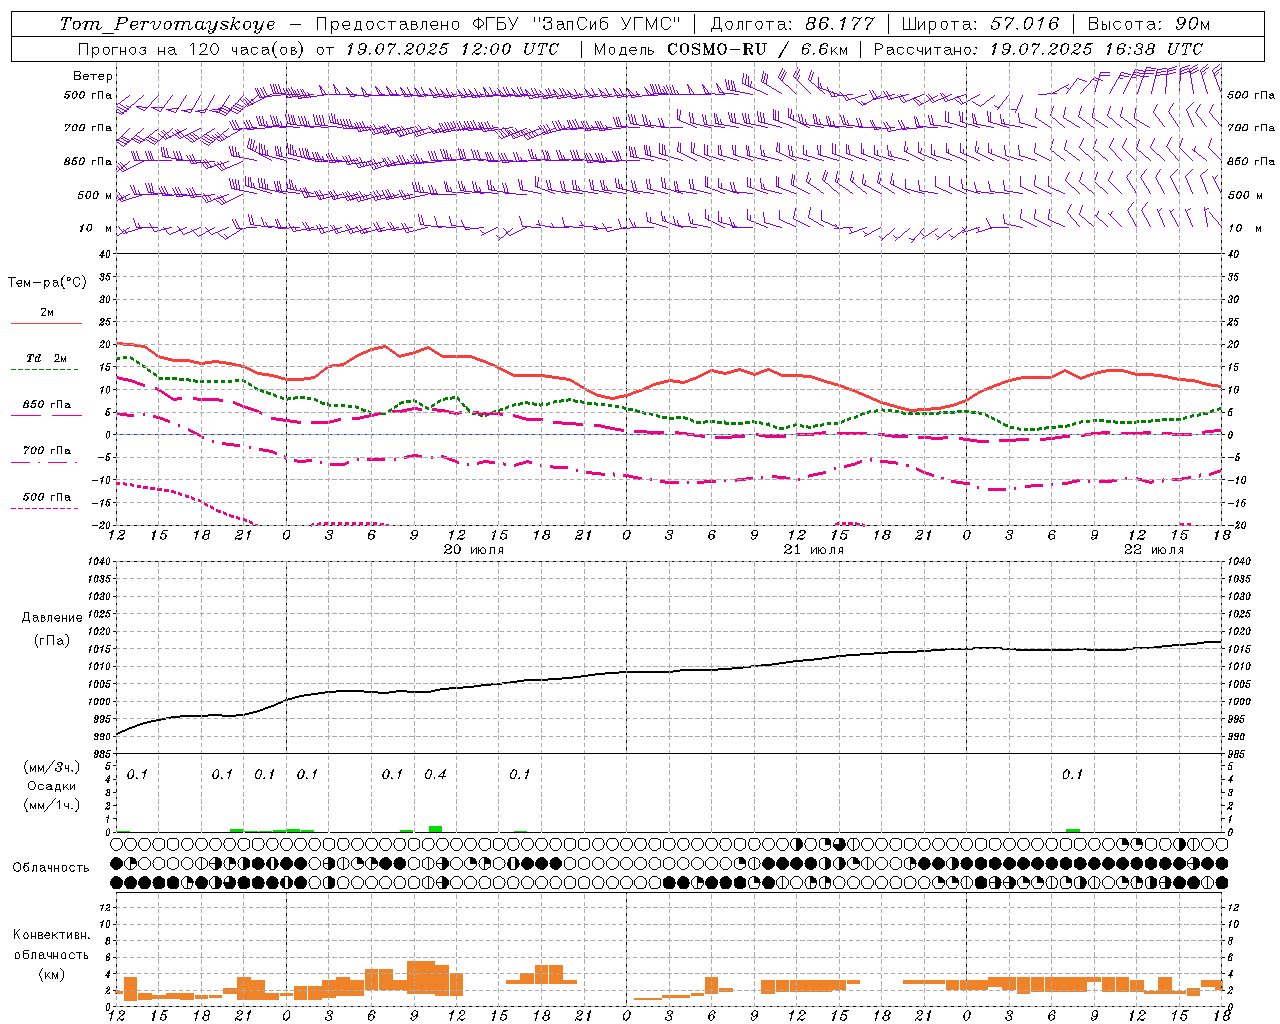
Task: Click the green dashed line sample under Td 2м
Action: click(44, 370)
